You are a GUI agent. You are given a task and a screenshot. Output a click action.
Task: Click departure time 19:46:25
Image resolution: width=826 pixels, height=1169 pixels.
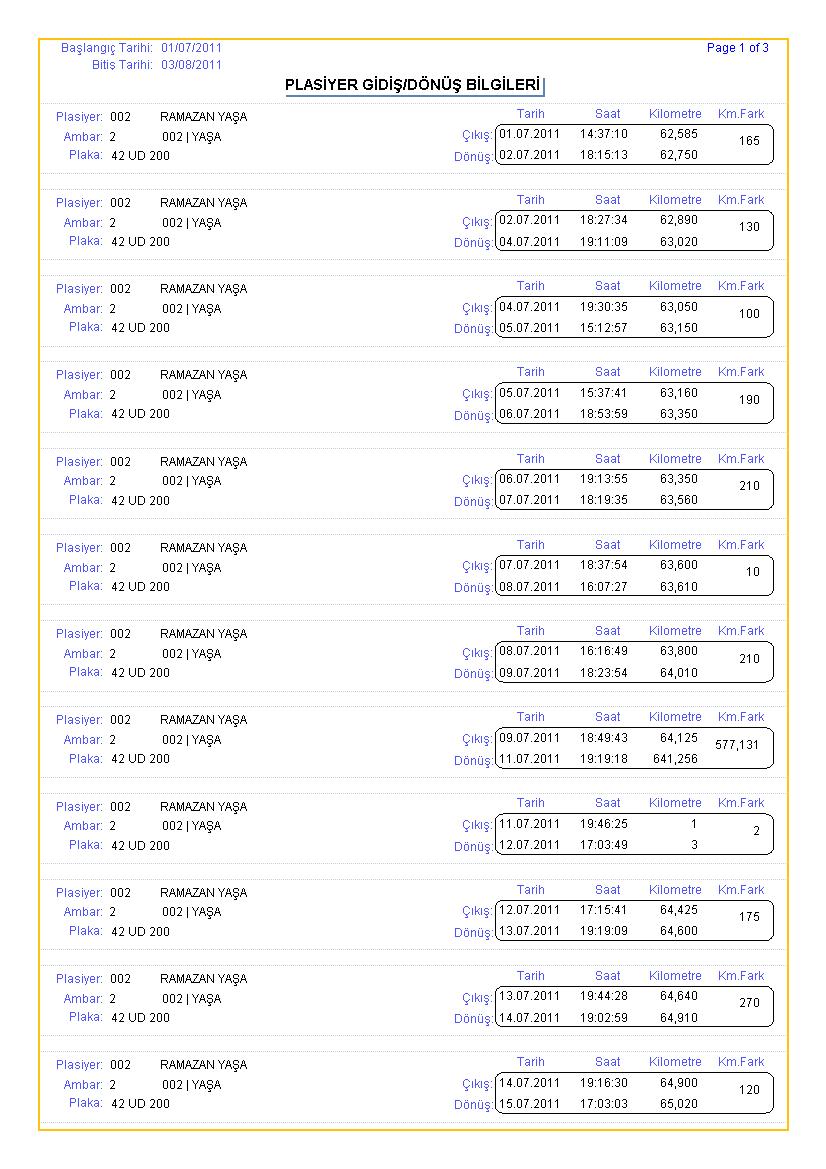click(x=604, y=824)
